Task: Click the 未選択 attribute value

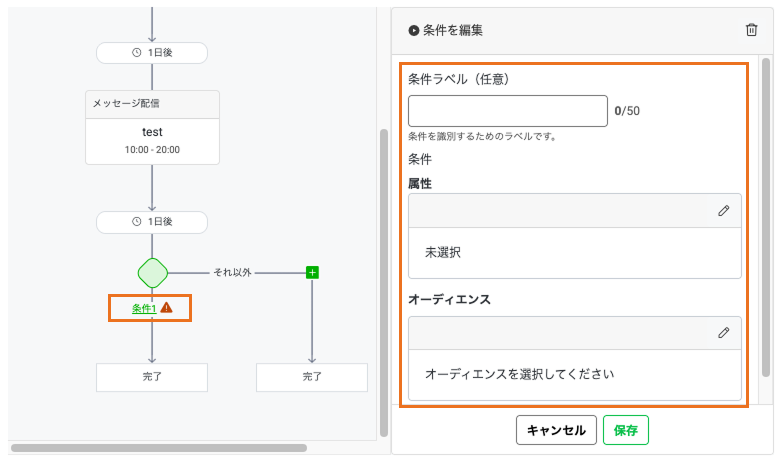Action: [x=443, y=252]
